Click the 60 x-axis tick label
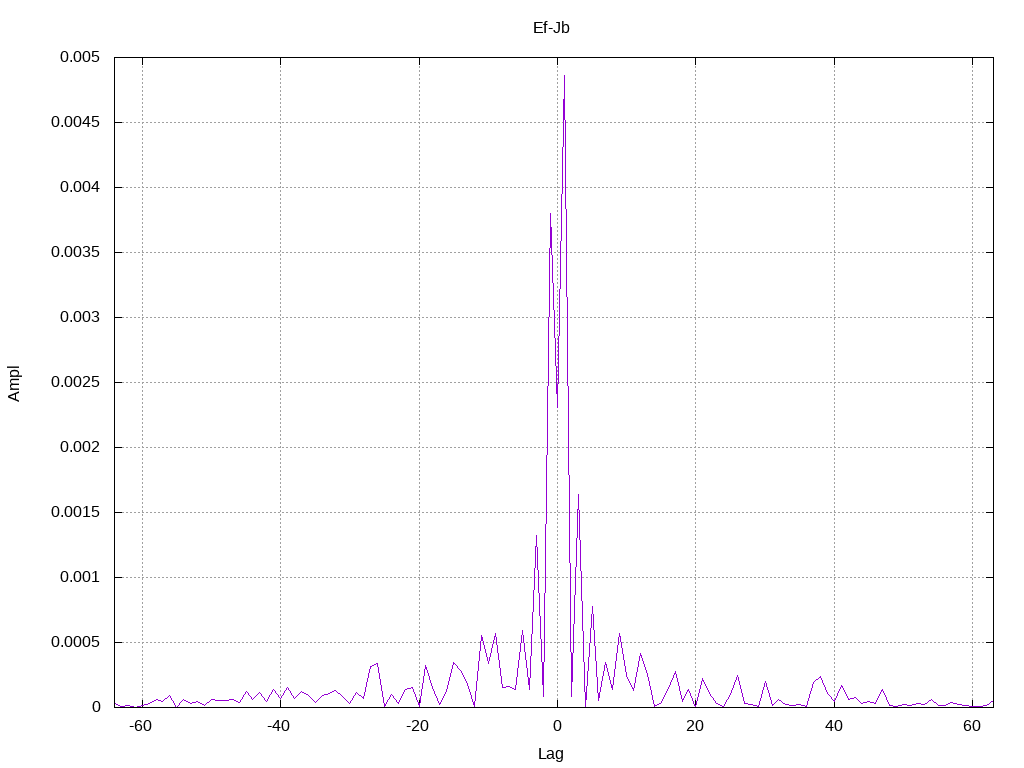This screenshot has height=768, width=1024. 972,726
